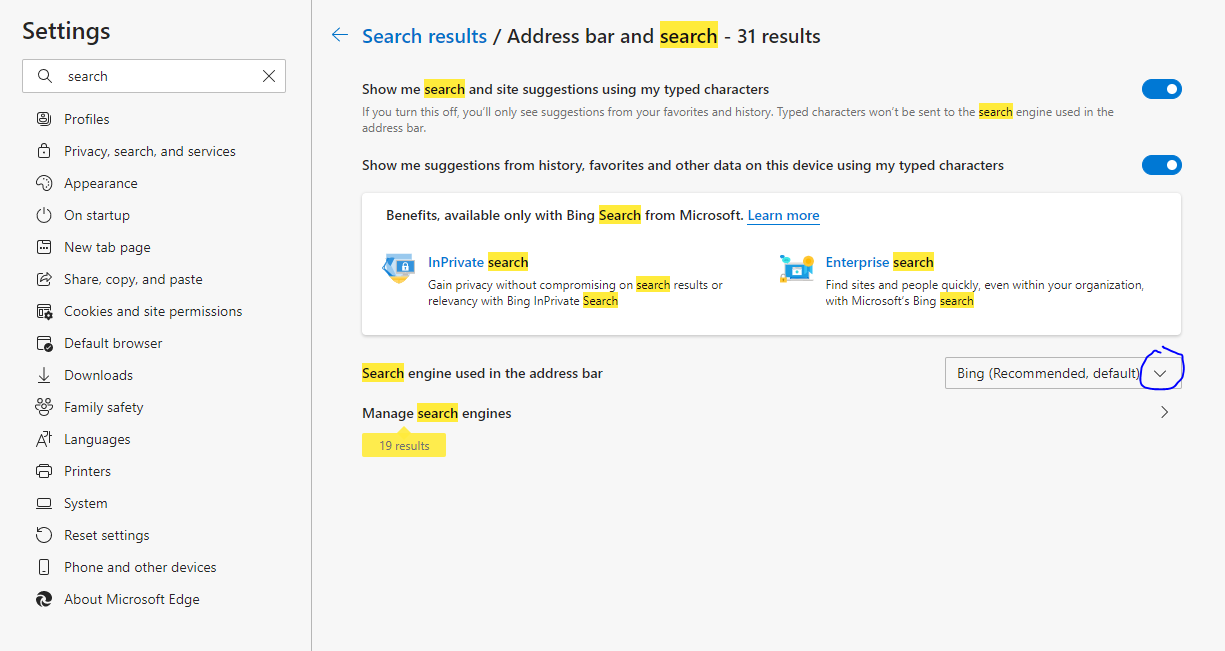
Task: Open Profiles settings section
Action: coord(87,119)
